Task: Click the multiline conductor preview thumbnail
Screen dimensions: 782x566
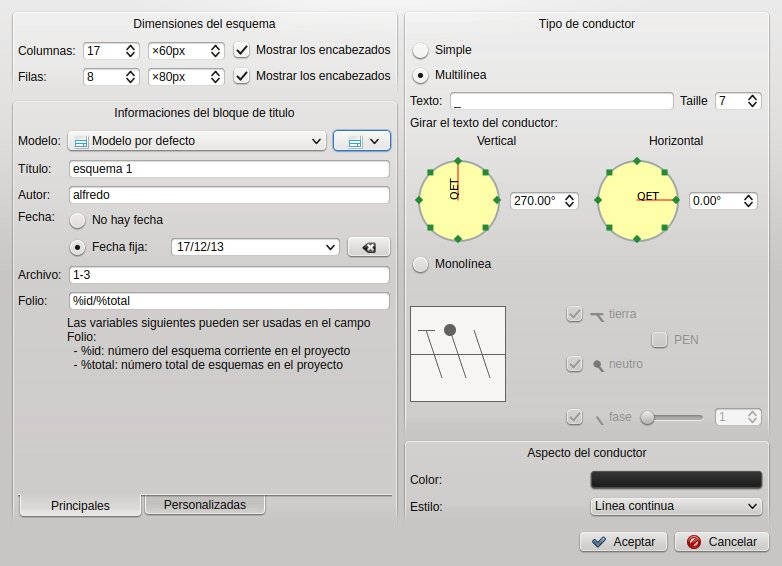Action: coord(458,354)
